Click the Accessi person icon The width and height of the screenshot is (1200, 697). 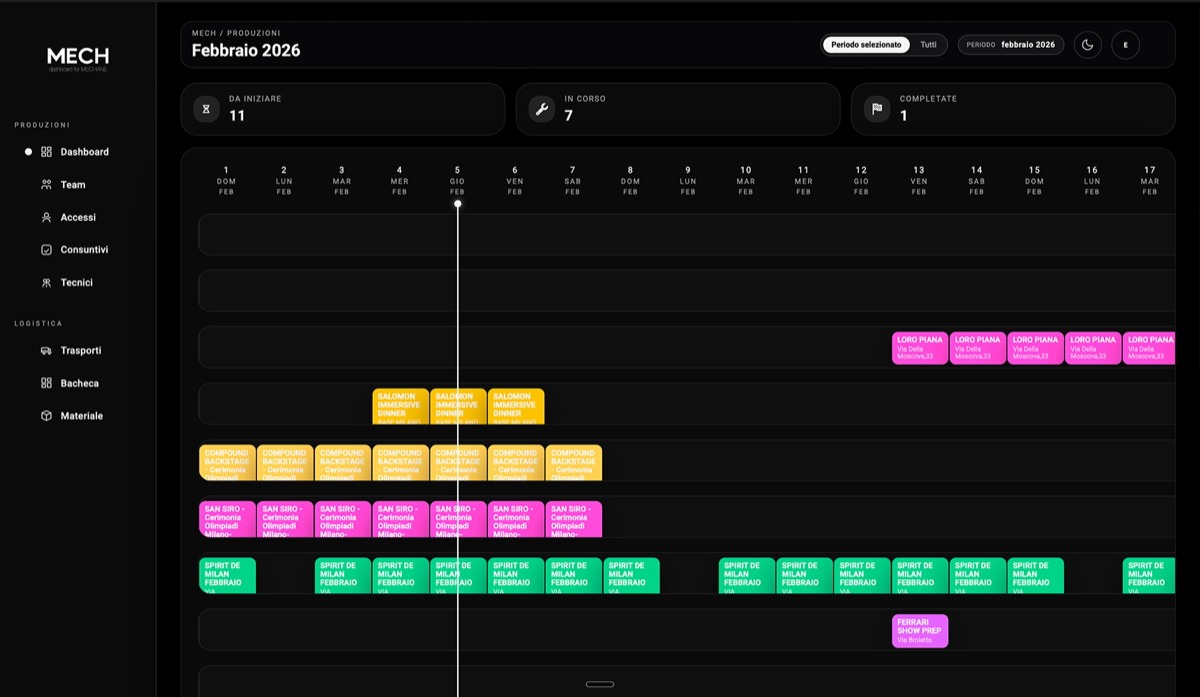pos(46,217)
